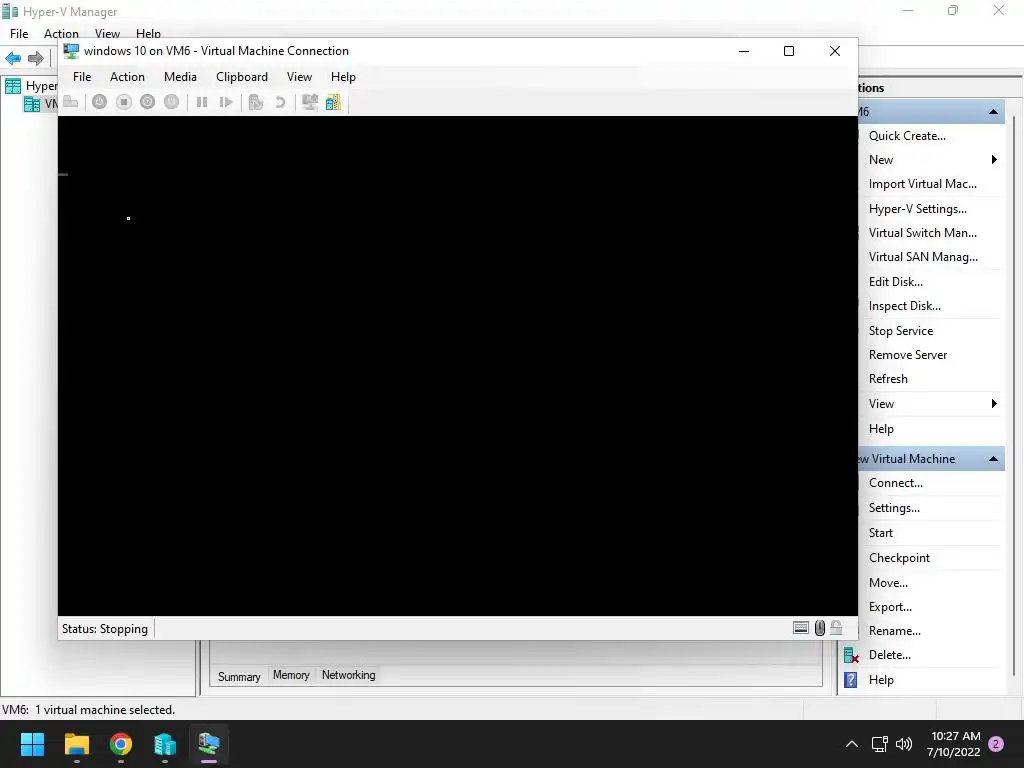
Task: Open File Explorer from the taskbar
Action: click(76, 744)
